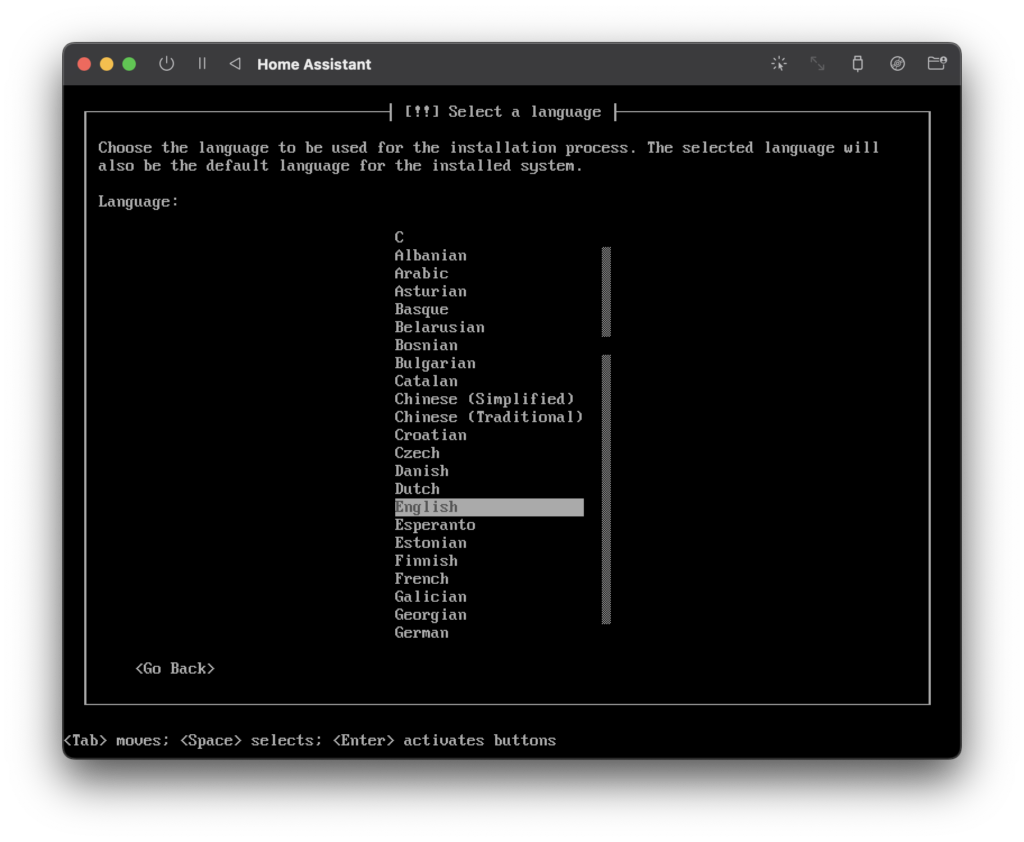This screenshot has height=842, width=1024.
Task: Open the USB devices icon
Action: (x=857, y=63)
